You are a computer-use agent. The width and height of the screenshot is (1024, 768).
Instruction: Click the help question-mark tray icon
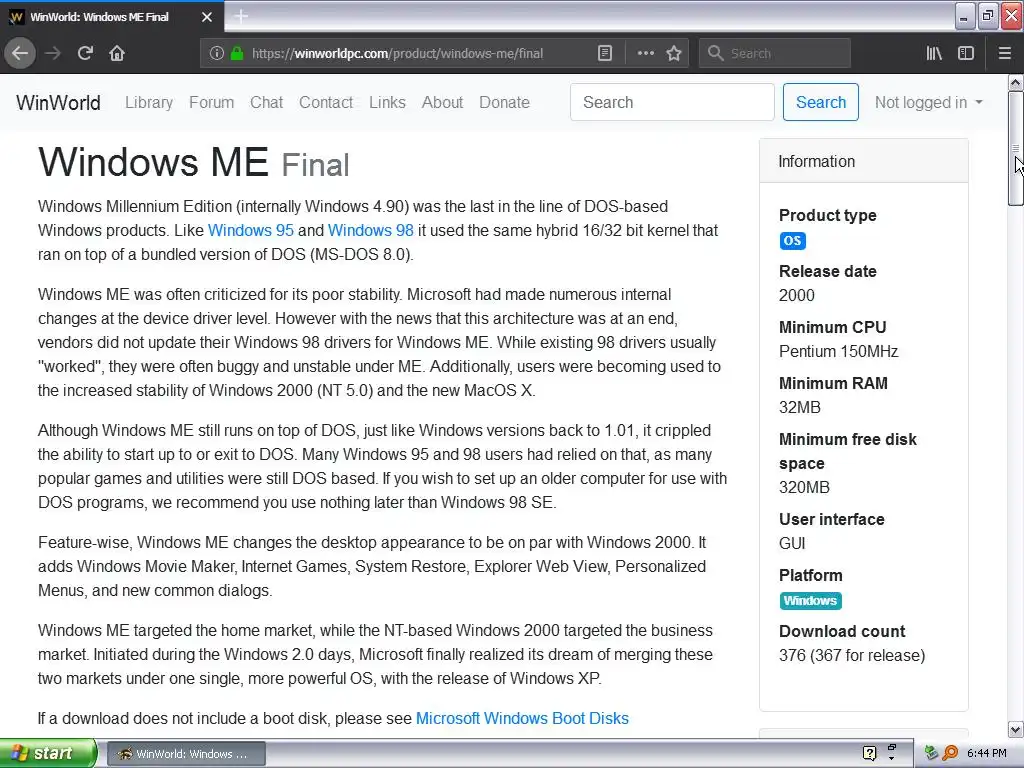[x=869, y=753]
